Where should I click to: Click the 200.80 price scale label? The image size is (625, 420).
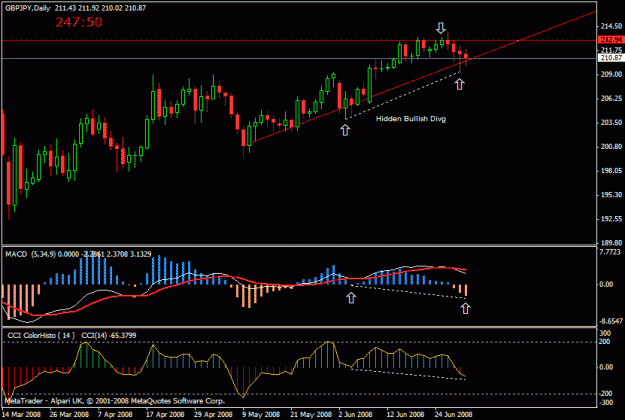click(611, 147)
